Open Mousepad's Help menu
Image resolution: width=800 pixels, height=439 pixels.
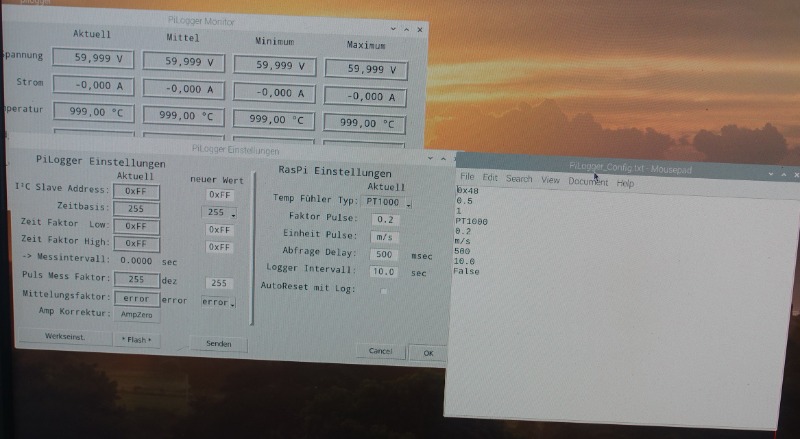pos(626,184)
